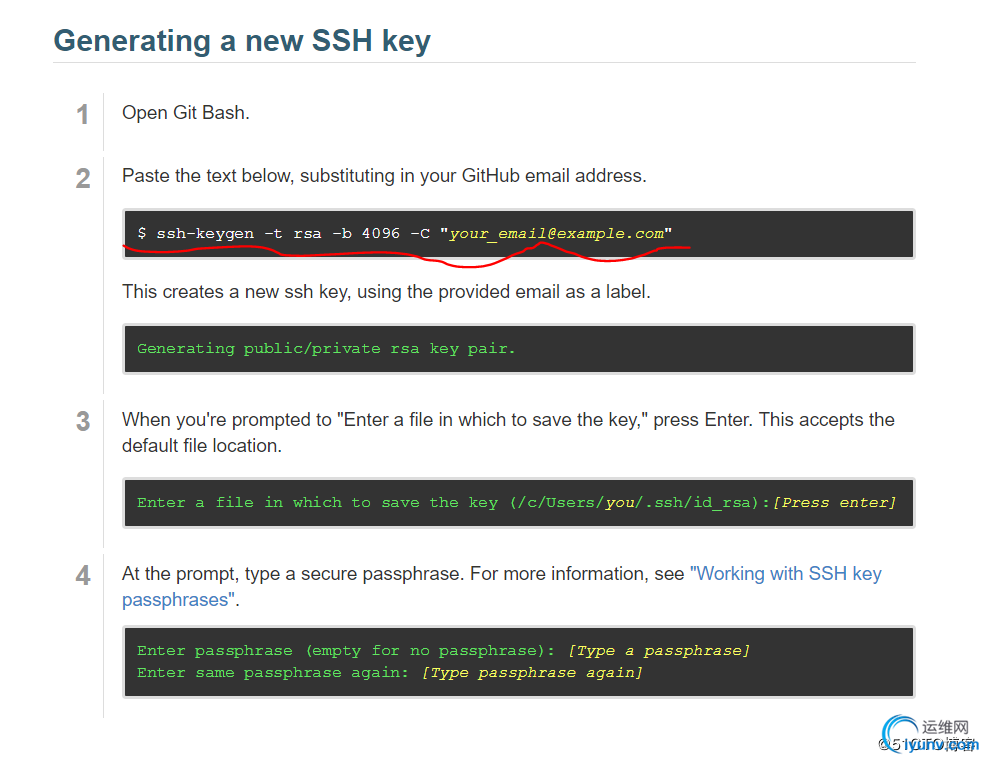Click the 运维网 watermark text

[945, 727]
